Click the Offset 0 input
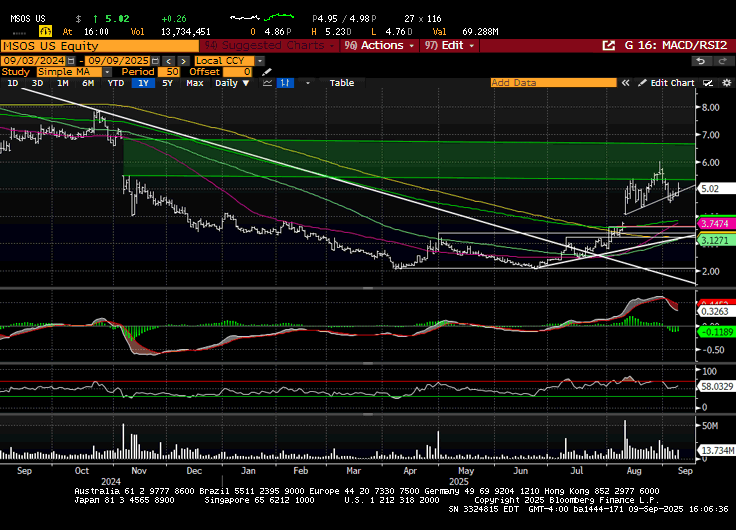The width and height of the screenshot is (736, 530). 238,72
